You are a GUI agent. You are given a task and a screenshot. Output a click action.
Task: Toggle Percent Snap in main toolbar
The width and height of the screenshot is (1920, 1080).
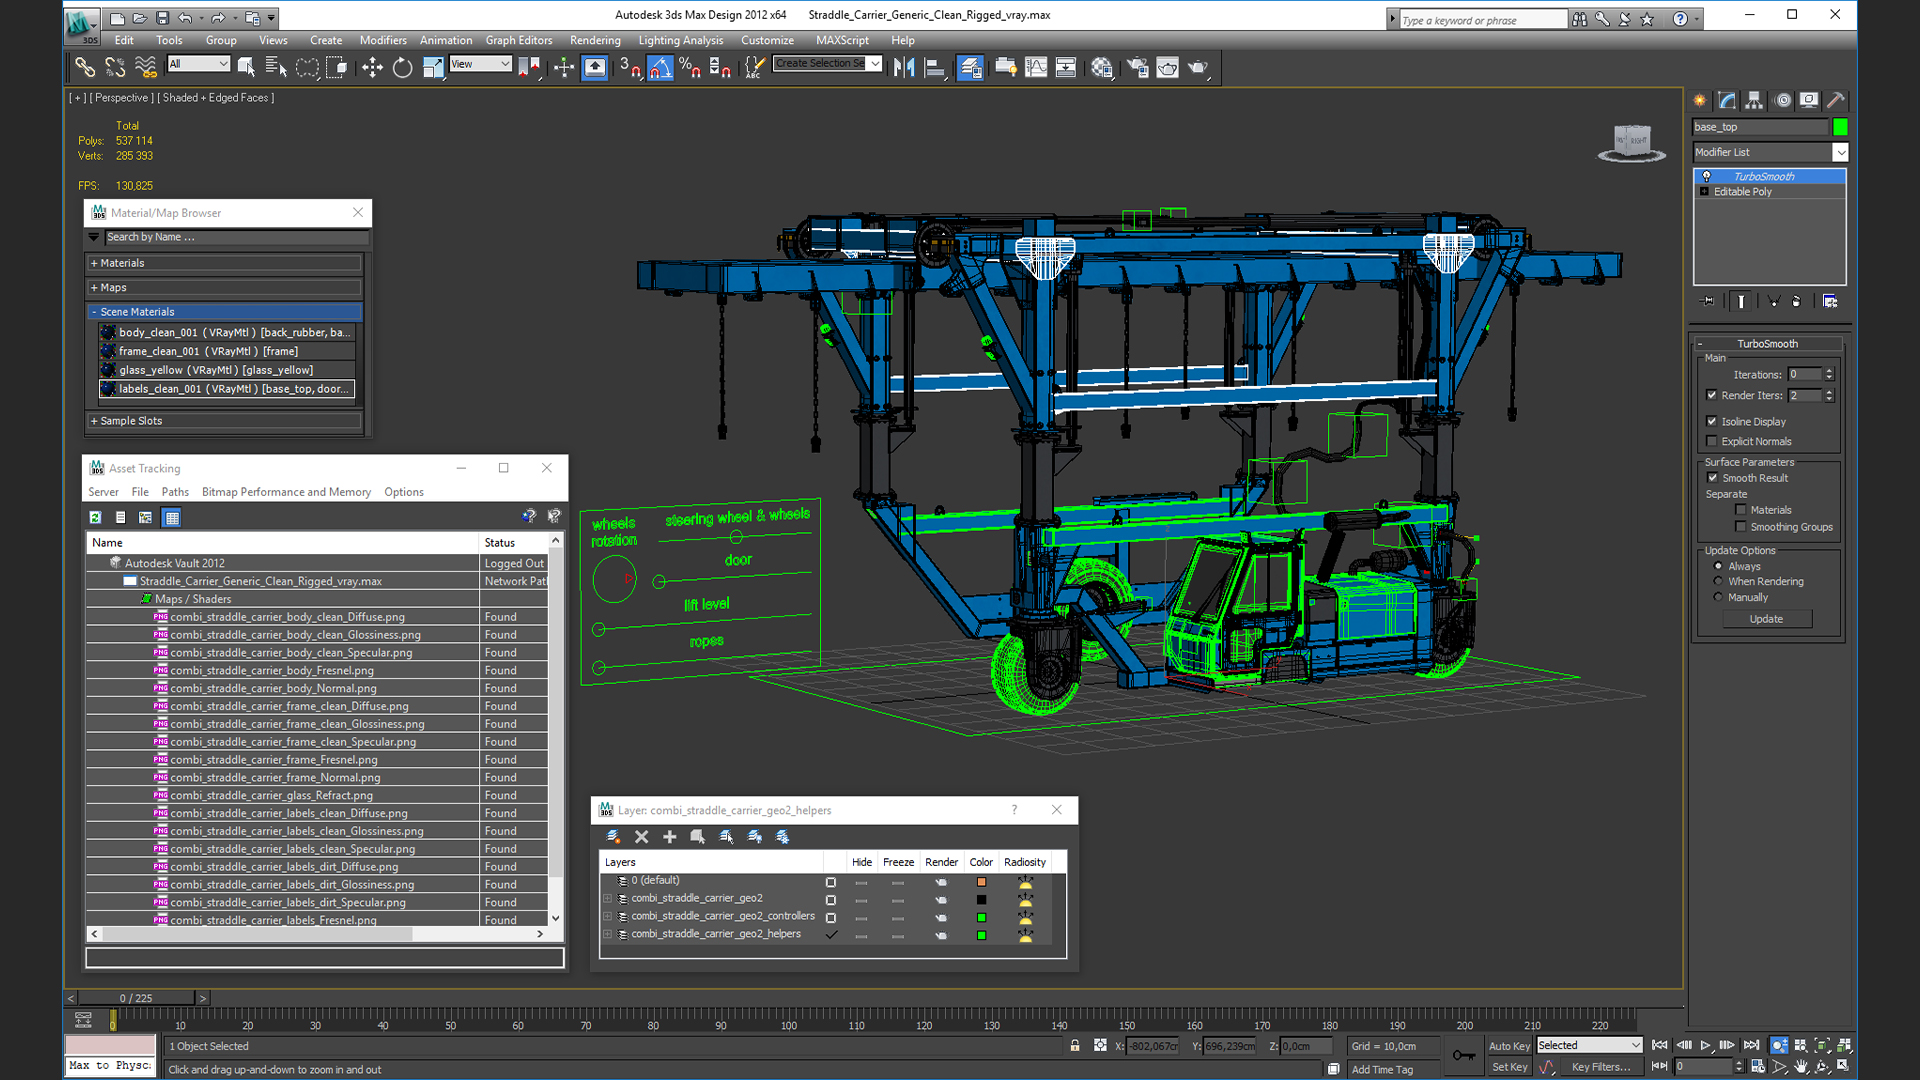pyautogui.click(x=690, y=67)
